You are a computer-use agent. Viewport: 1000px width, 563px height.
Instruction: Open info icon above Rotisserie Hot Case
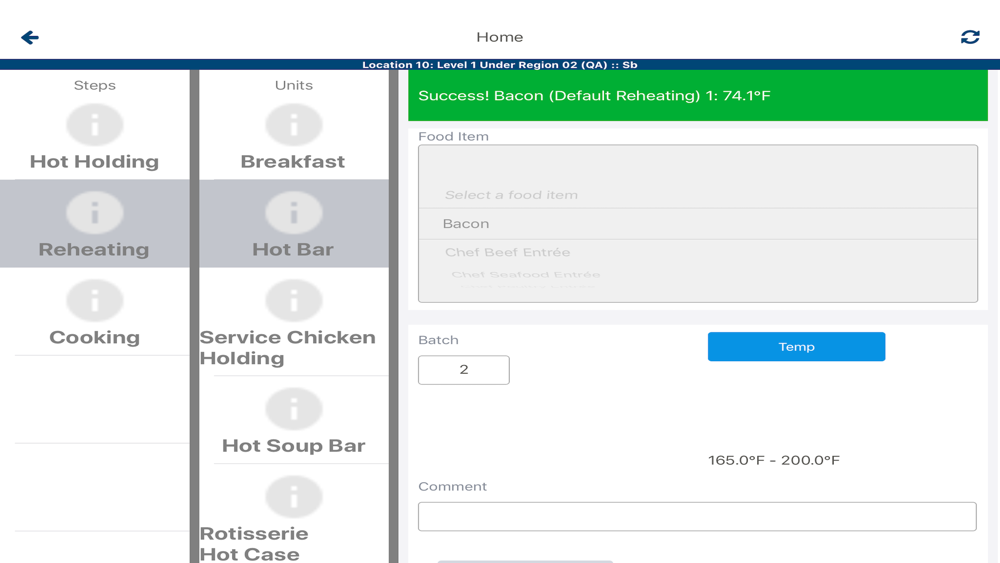tap(293, 497)
